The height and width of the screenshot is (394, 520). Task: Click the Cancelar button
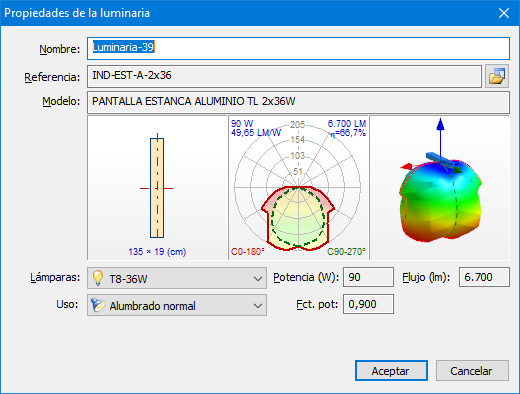click(472, 370)
